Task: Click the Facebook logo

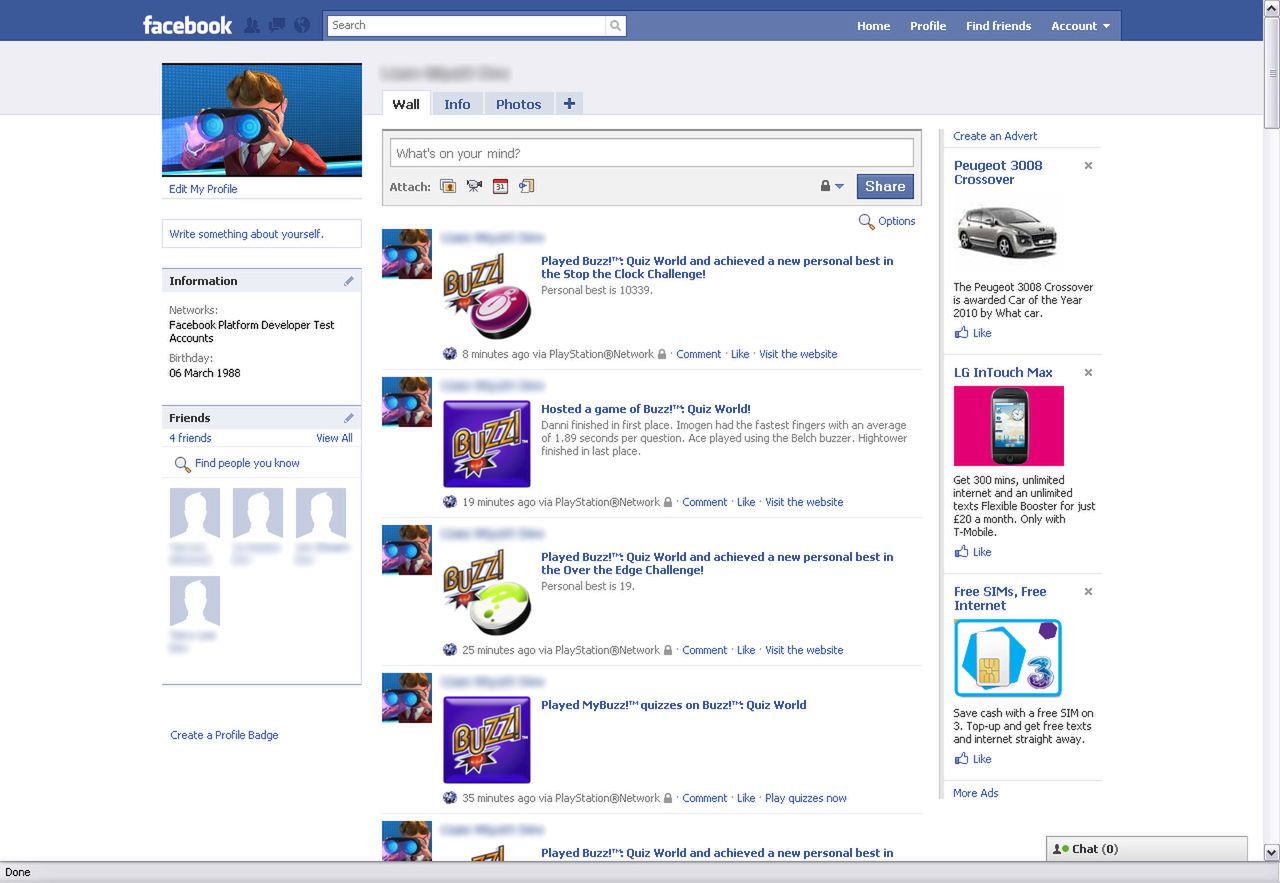Action: tap(187, 25)
